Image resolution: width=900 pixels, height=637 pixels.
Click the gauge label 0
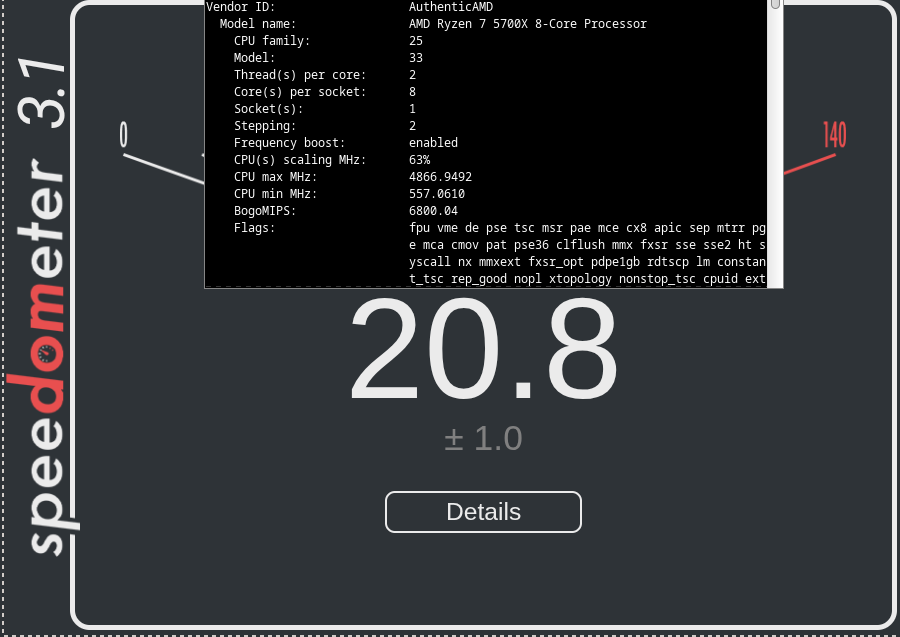tap(123, 135)
